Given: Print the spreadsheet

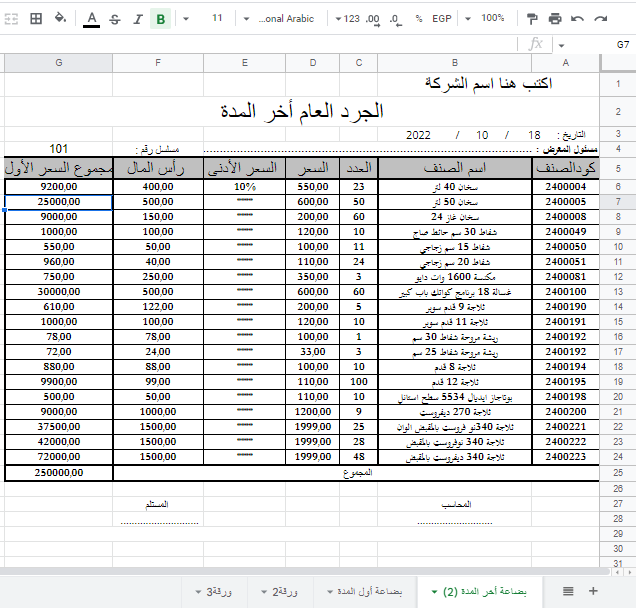Looking at the screenshot, I should 555,18.
